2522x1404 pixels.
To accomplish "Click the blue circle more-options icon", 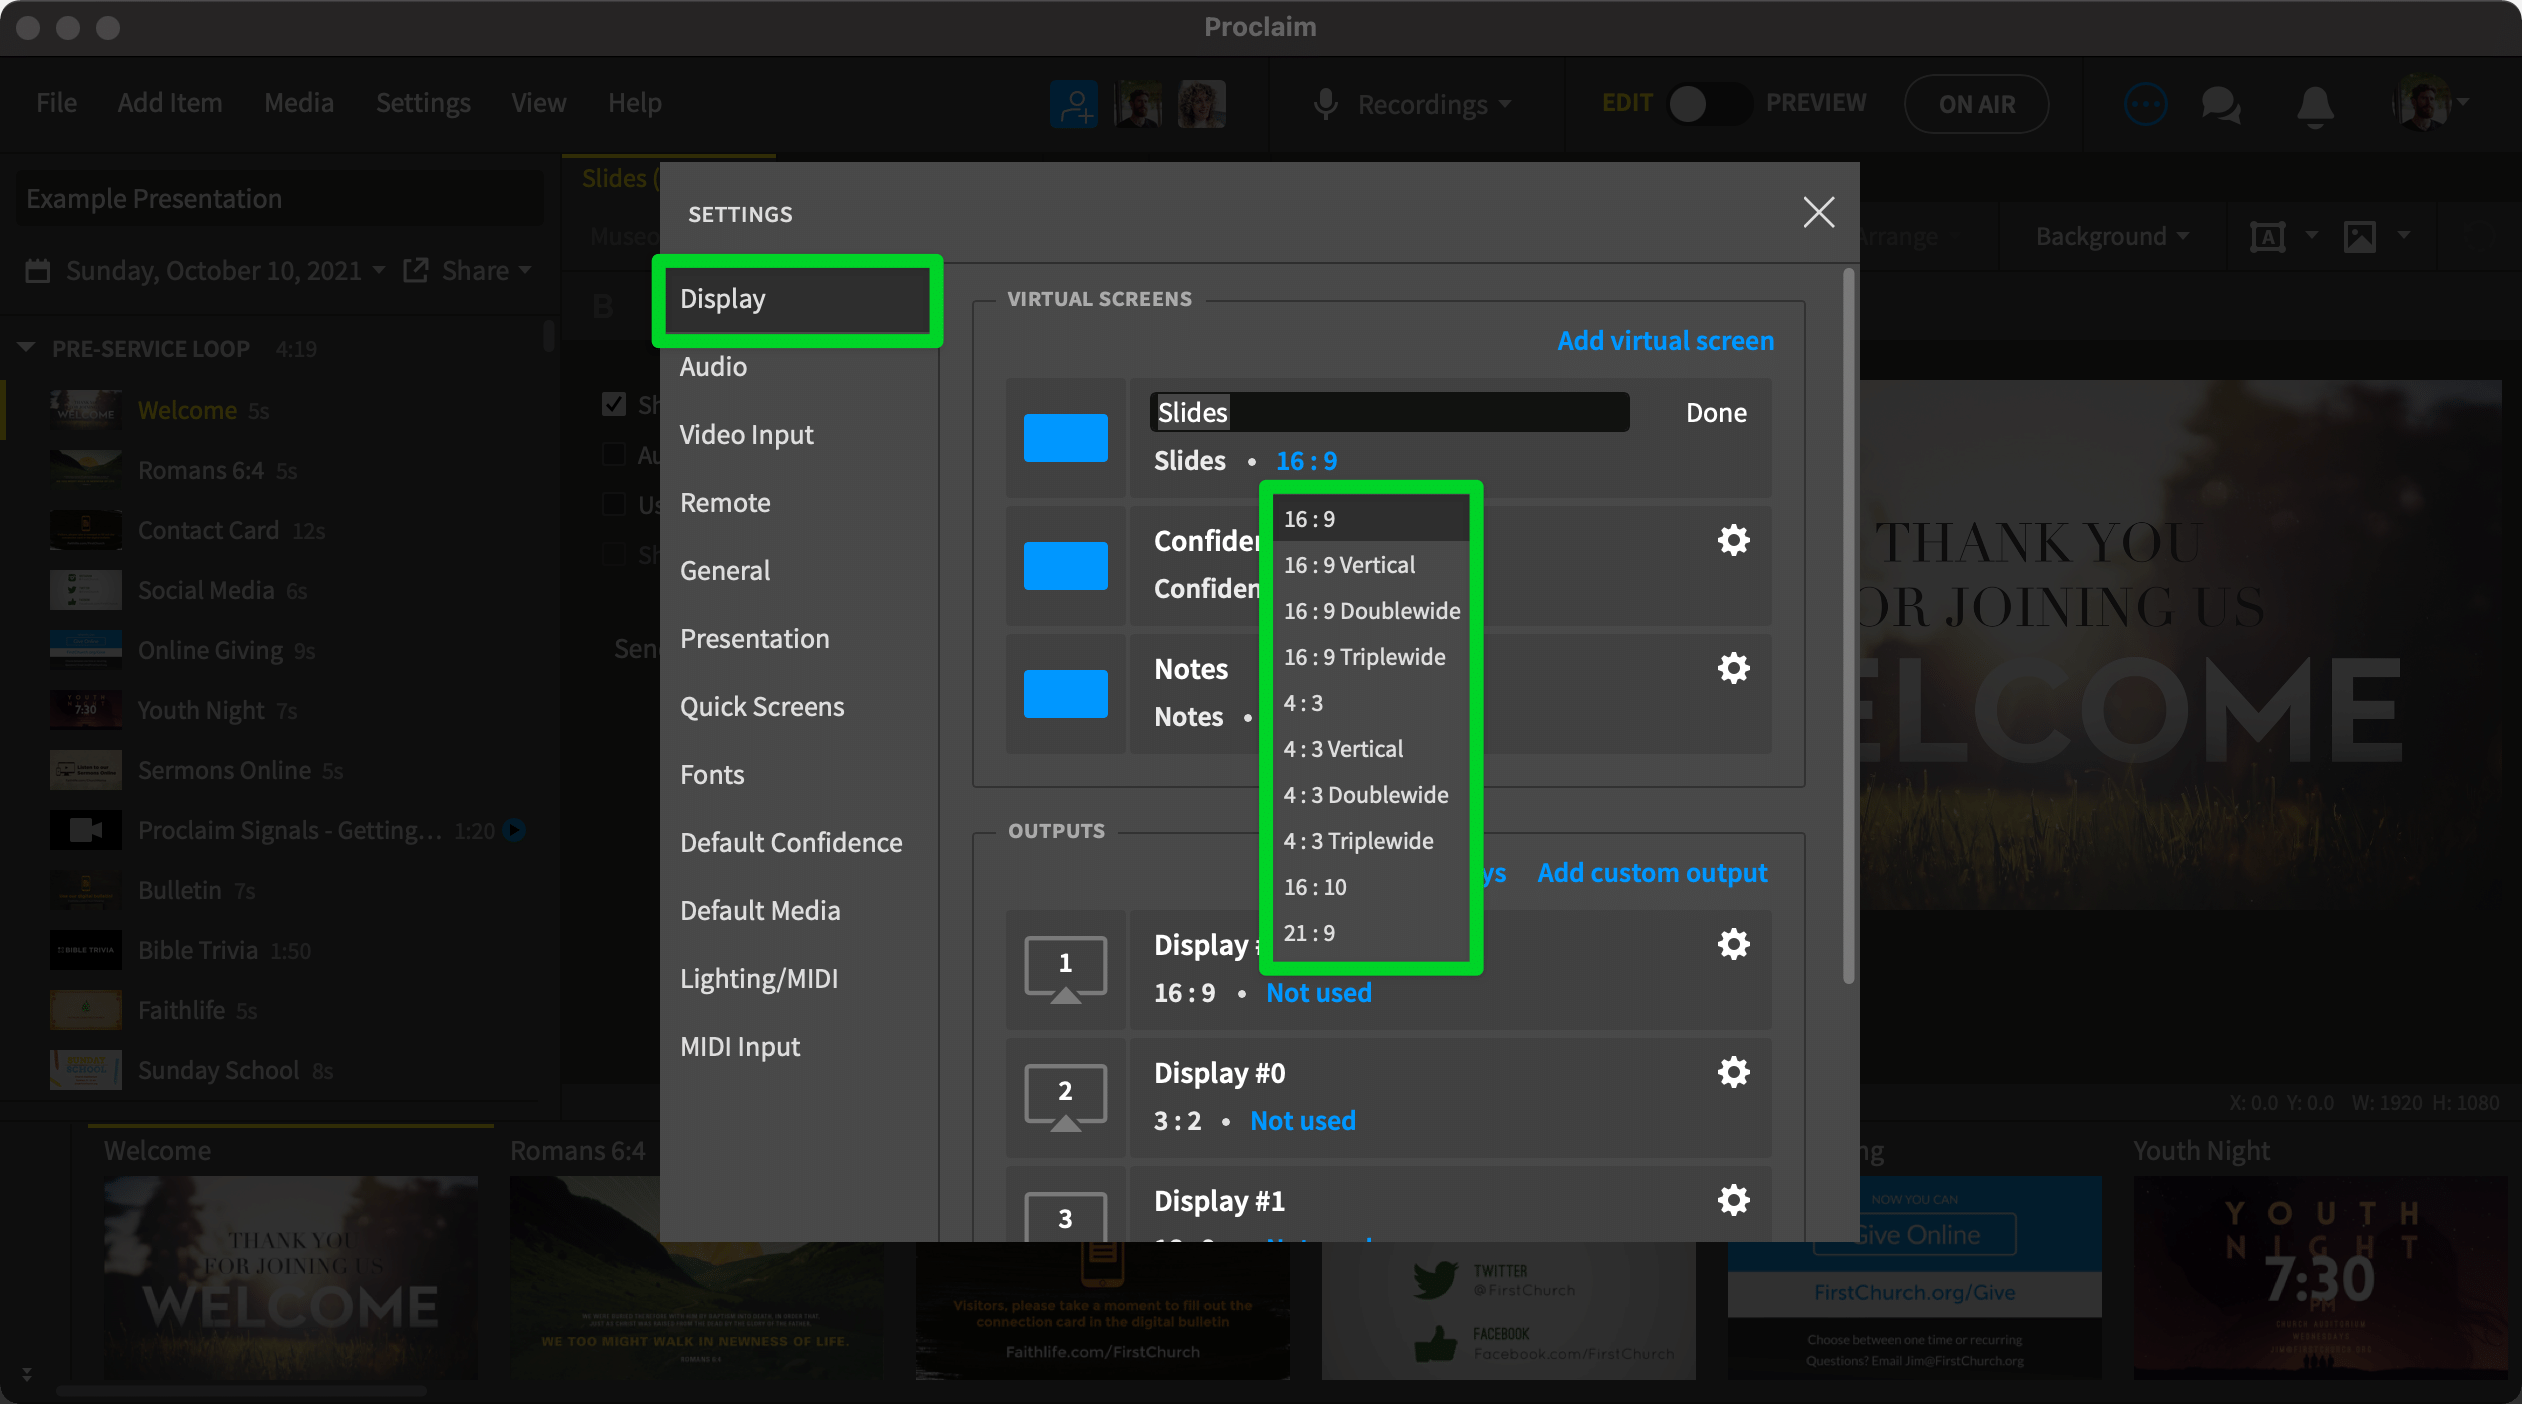I will pyautogui.click(x=2144, y=104).
